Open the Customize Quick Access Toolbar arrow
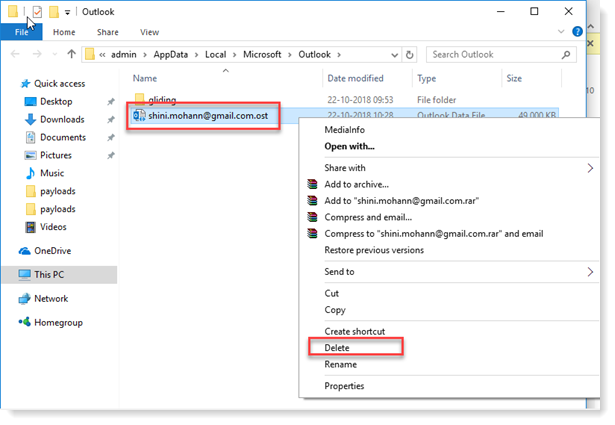 67,12
